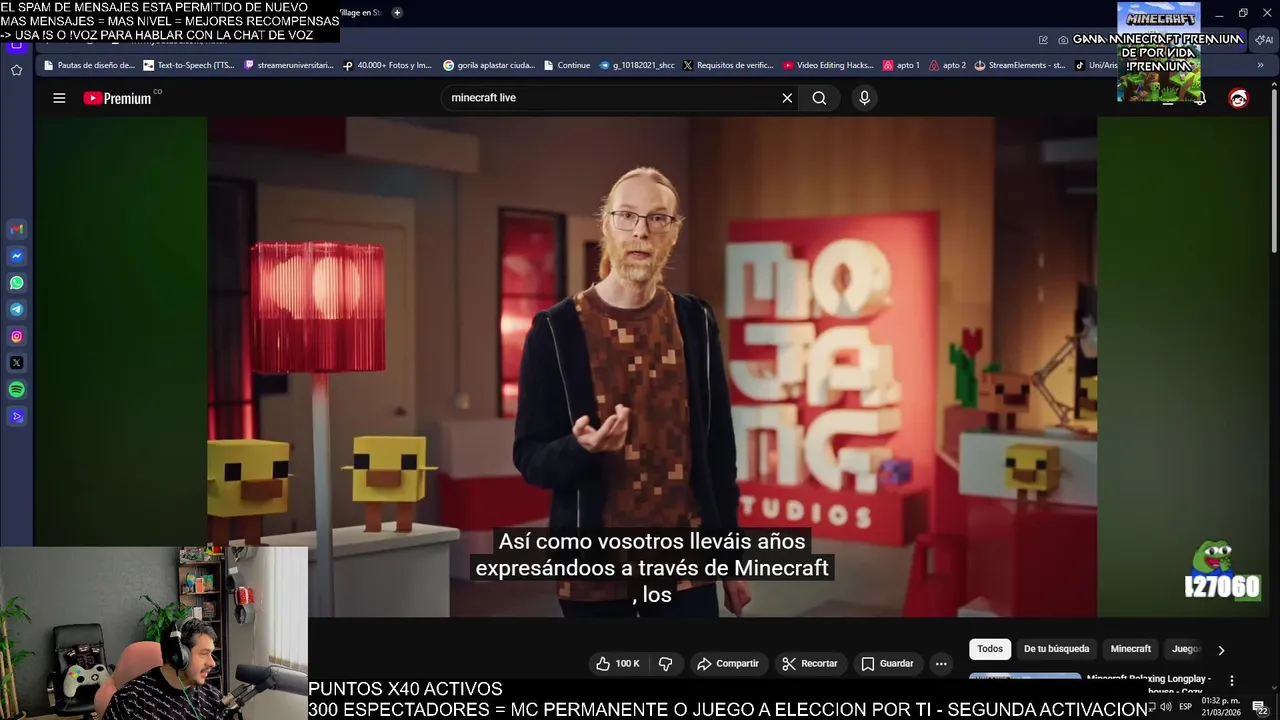This screenshot has width=1280, height=720.
Task: Open Spotify in the browser sidebar
Action: coord(17,390)
